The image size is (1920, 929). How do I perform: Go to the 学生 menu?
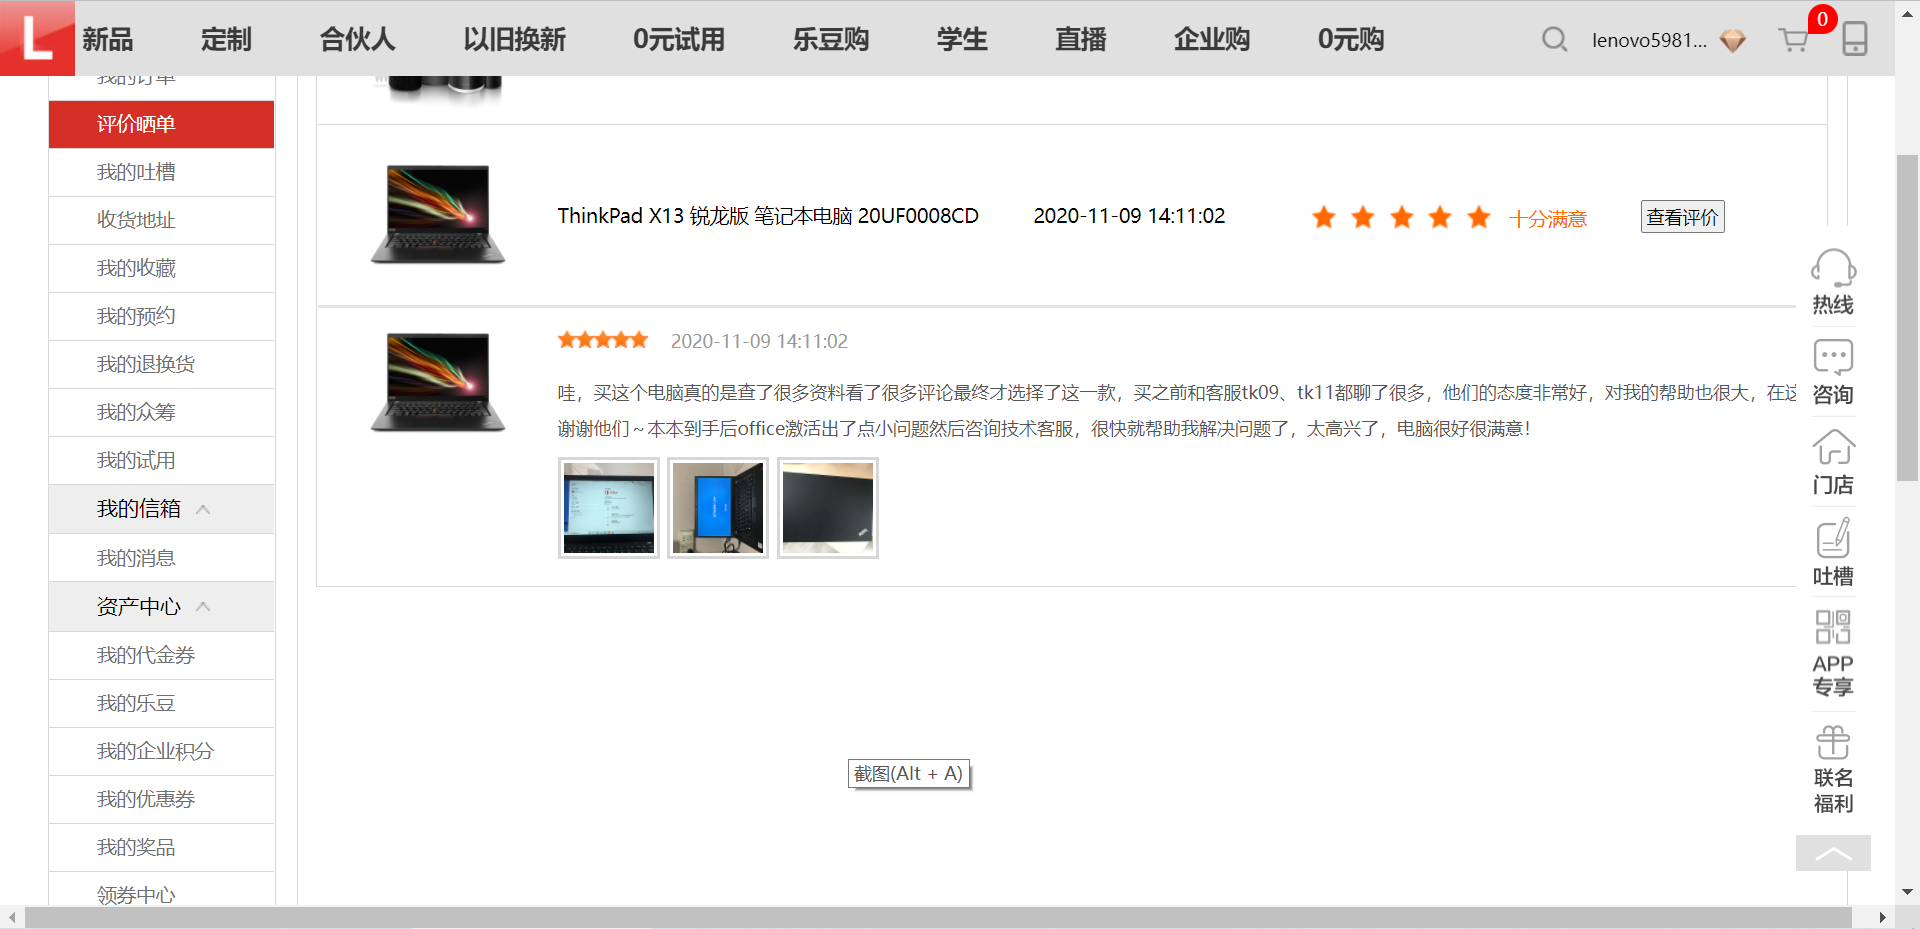(x=962, y=40)
